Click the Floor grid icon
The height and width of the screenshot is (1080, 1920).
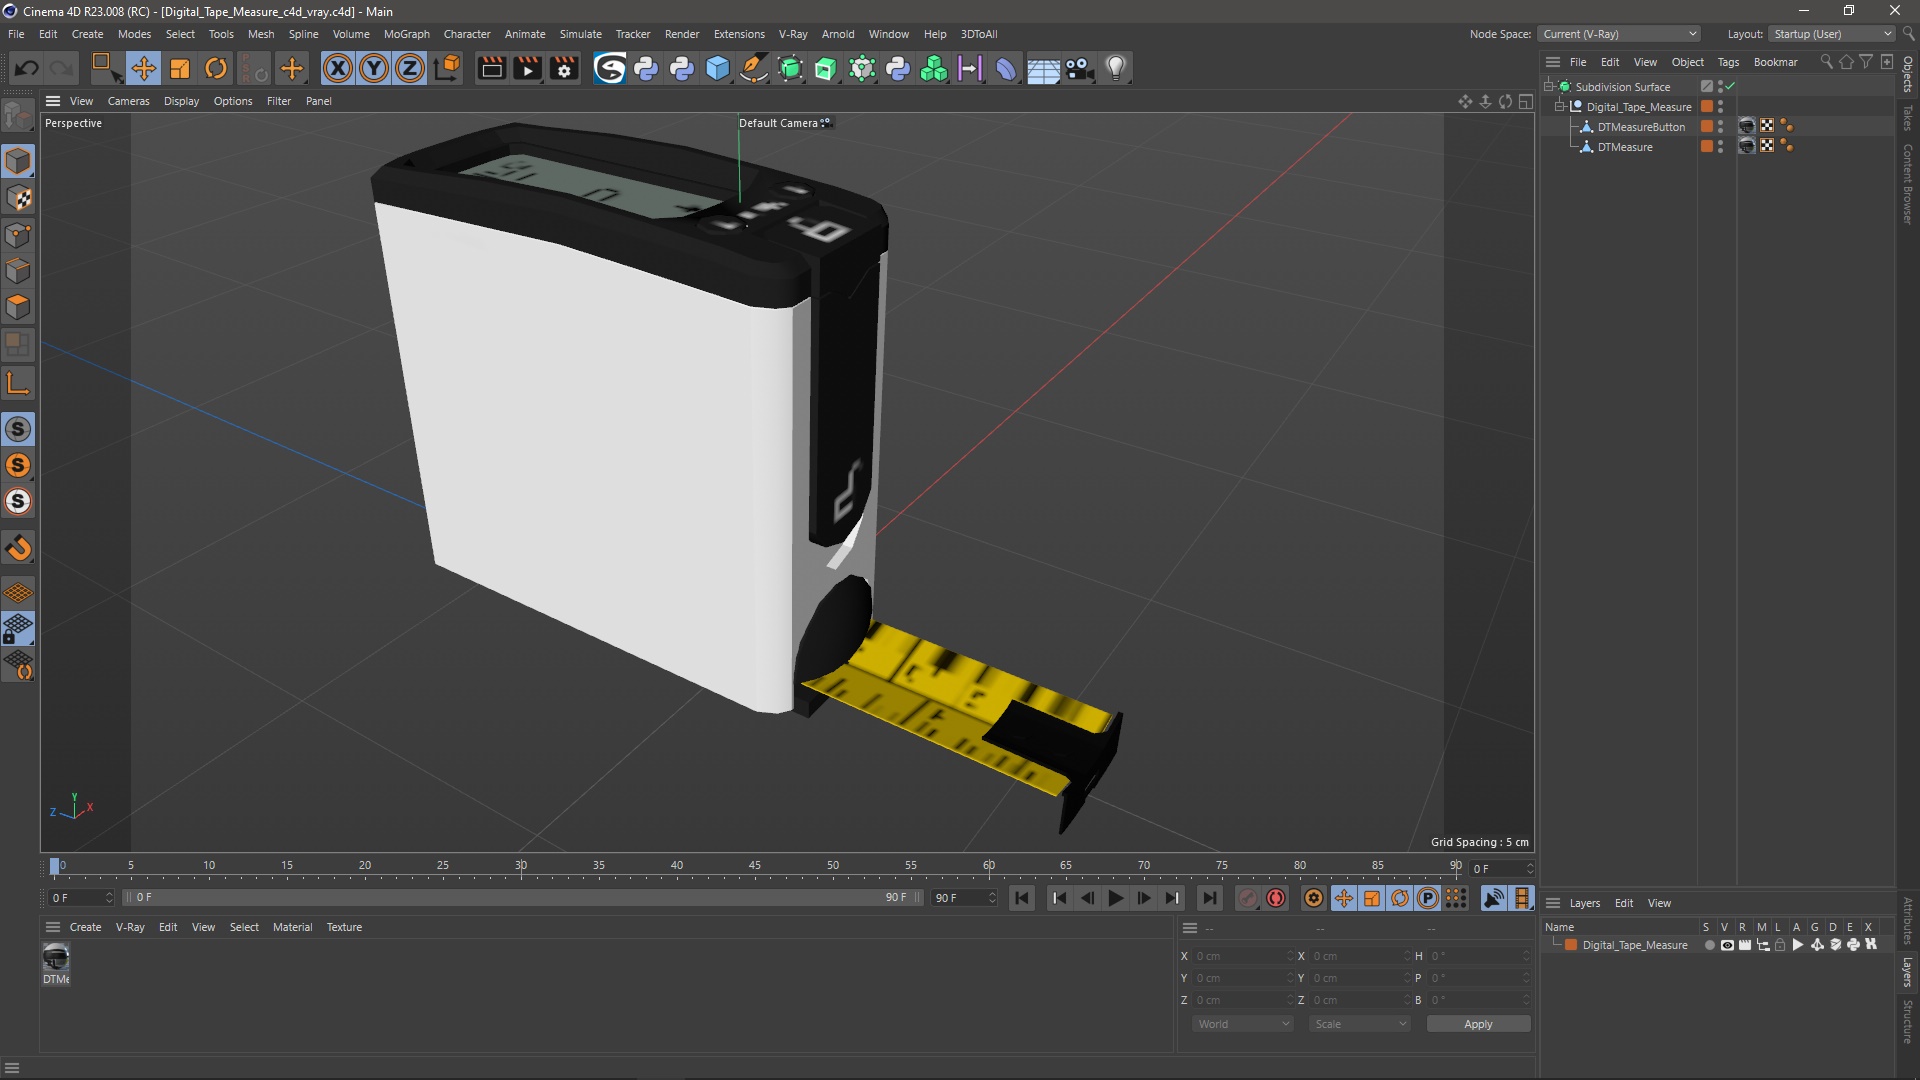[x=1043, y=68]
